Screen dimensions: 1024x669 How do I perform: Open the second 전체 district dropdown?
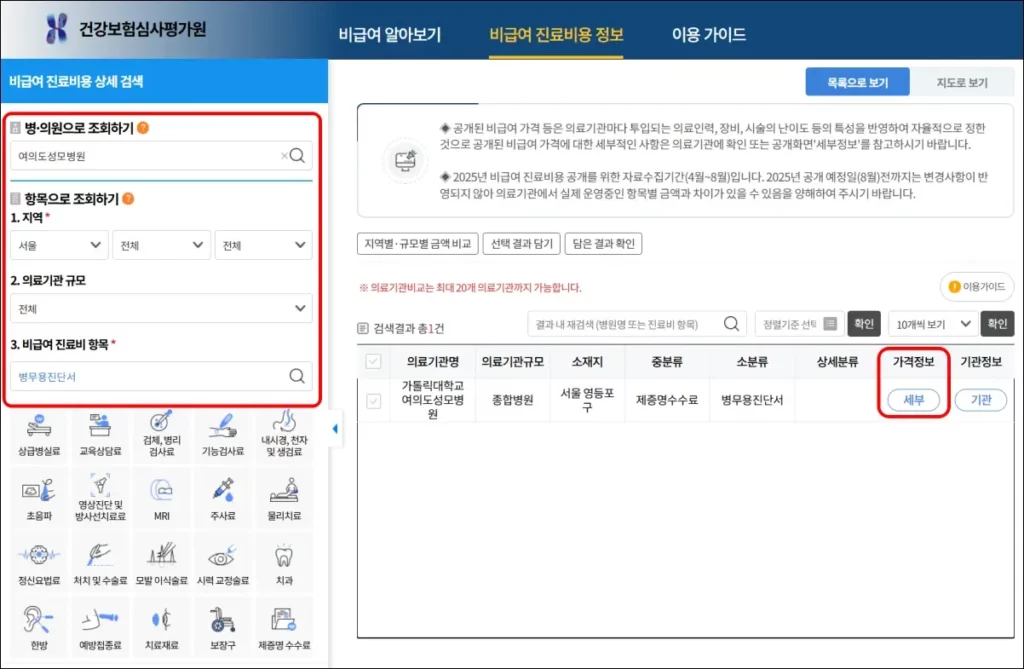[x=161, y=245]
